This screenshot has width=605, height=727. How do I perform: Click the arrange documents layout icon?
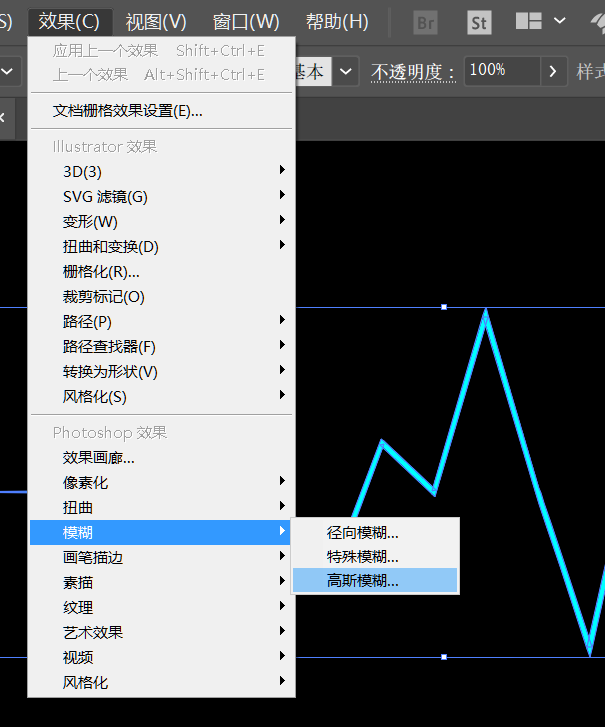pos(529,21)
